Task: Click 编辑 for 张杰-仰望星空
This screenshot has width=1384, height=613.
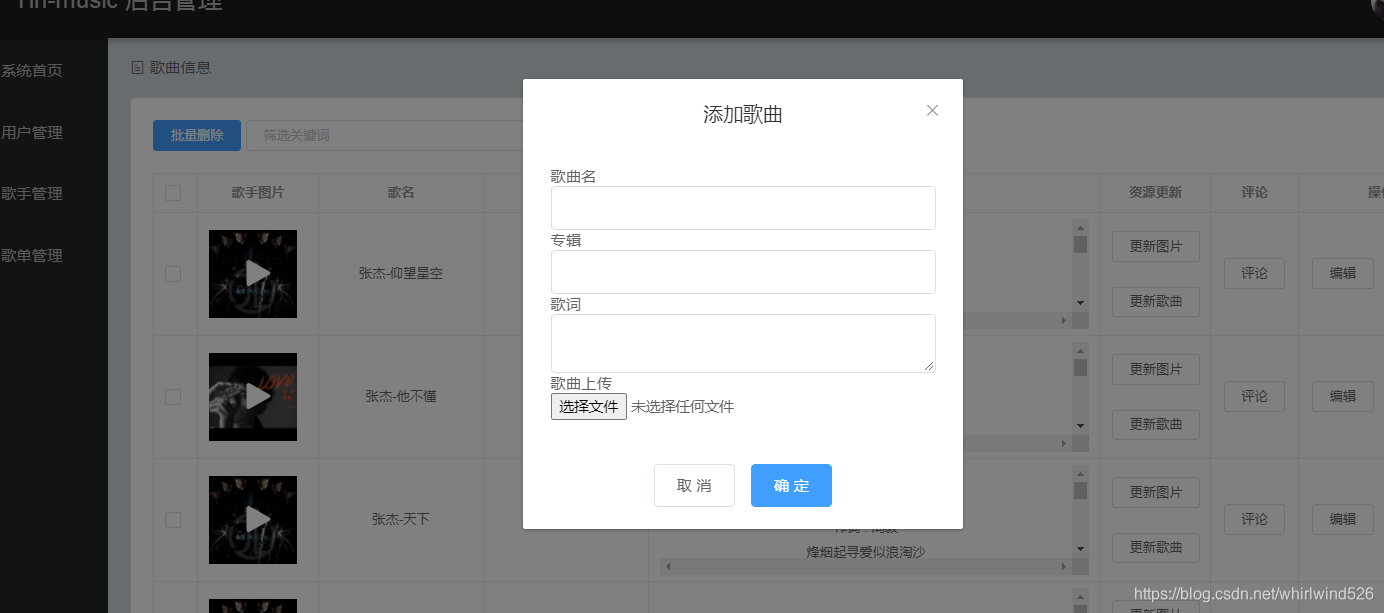Action: pos(1342,273)
